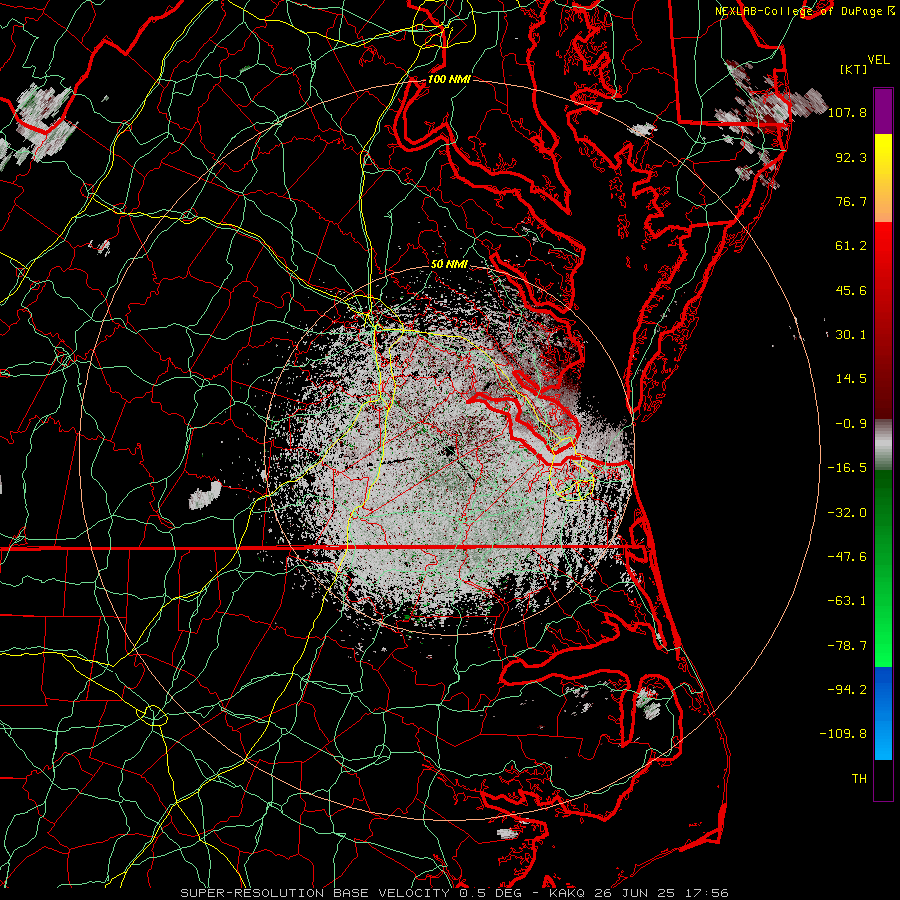Pick the black TH segment of color bar
The width and height of the screenshot is (900, 900).
click(x=883, y=779)
